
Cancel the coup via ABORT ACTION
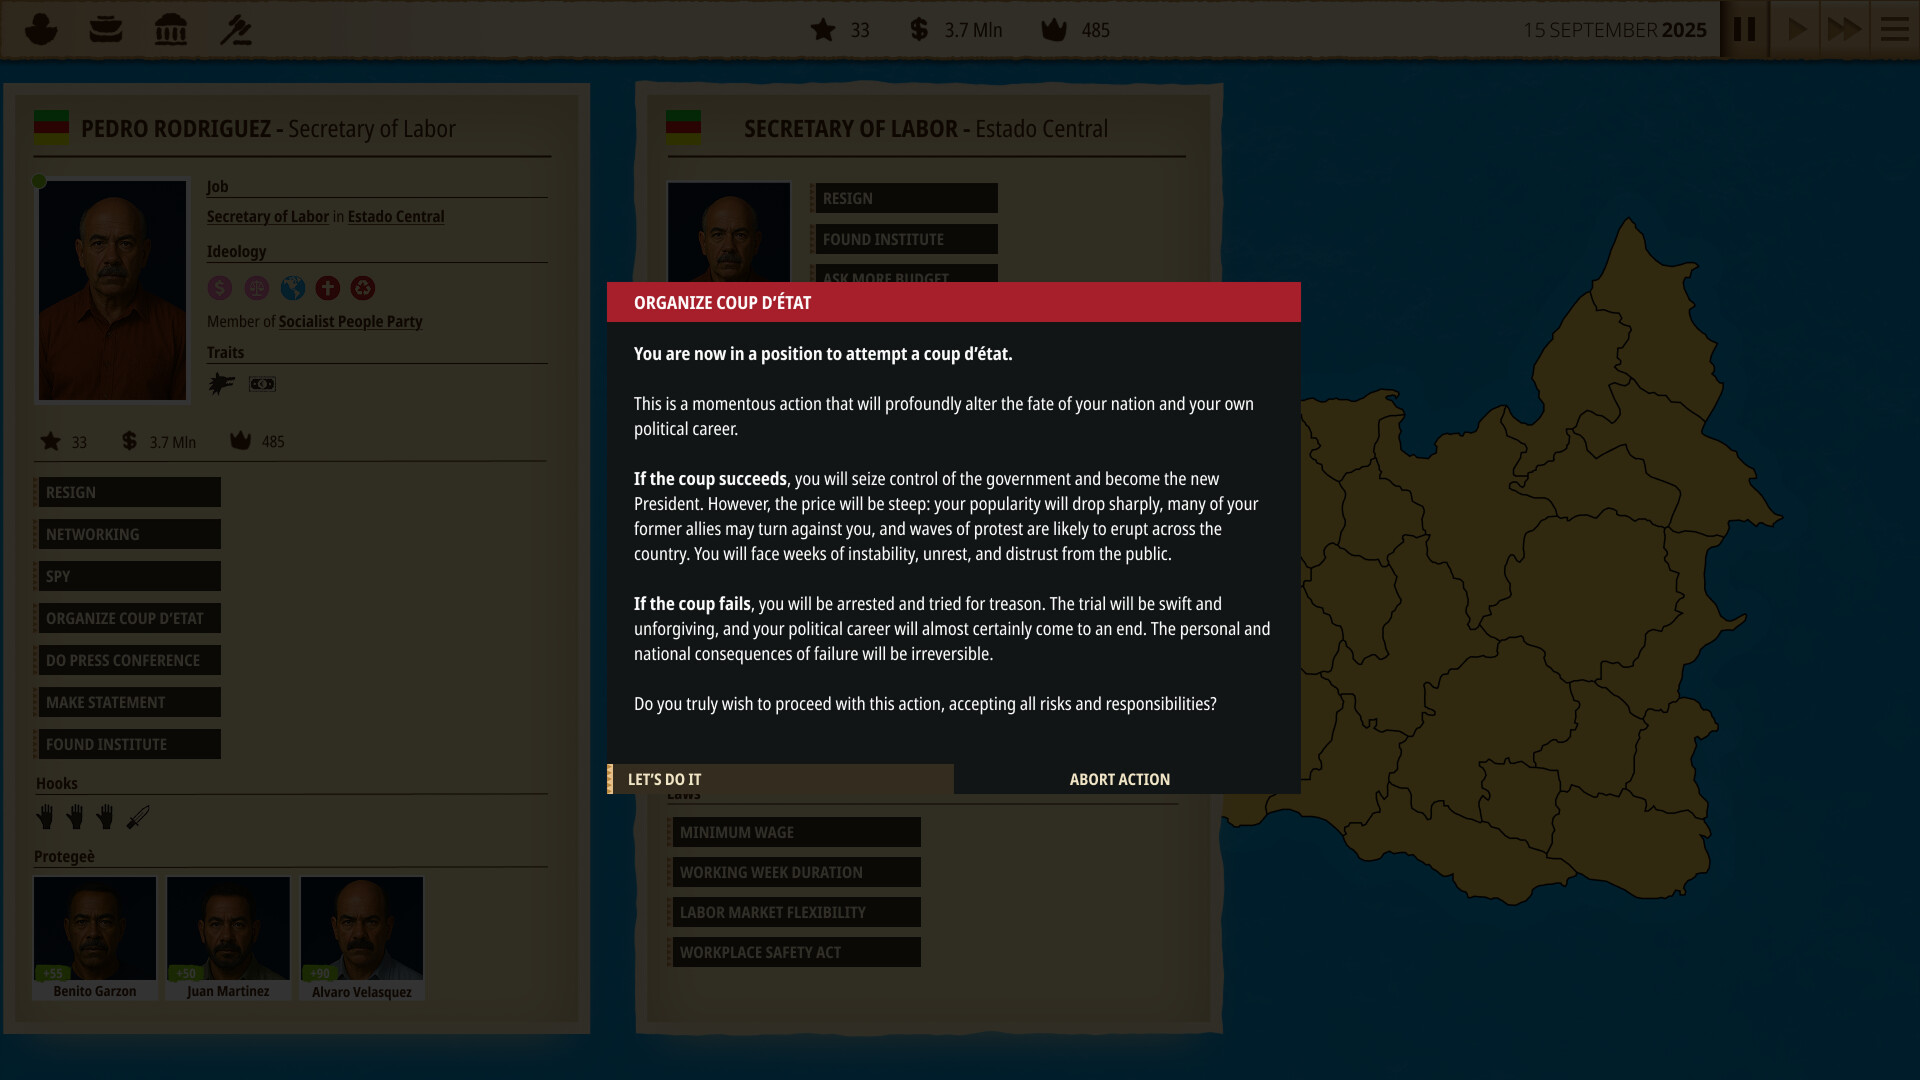pyautogui.click(x=1119, y=779)
